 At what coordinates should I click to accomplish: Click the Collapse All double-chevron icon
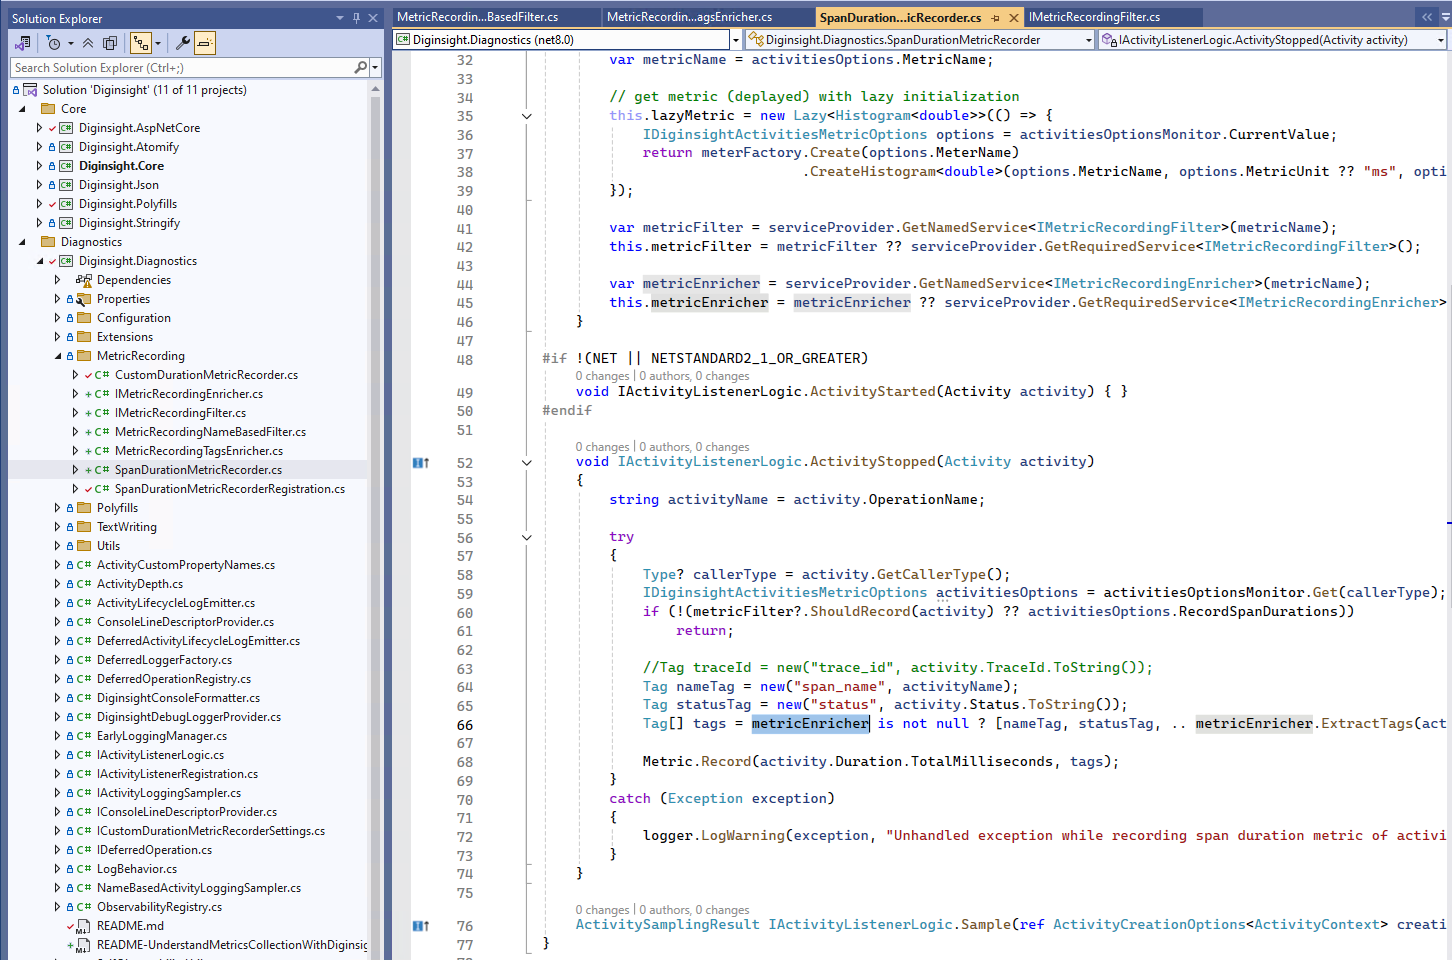tap(88, 43)
